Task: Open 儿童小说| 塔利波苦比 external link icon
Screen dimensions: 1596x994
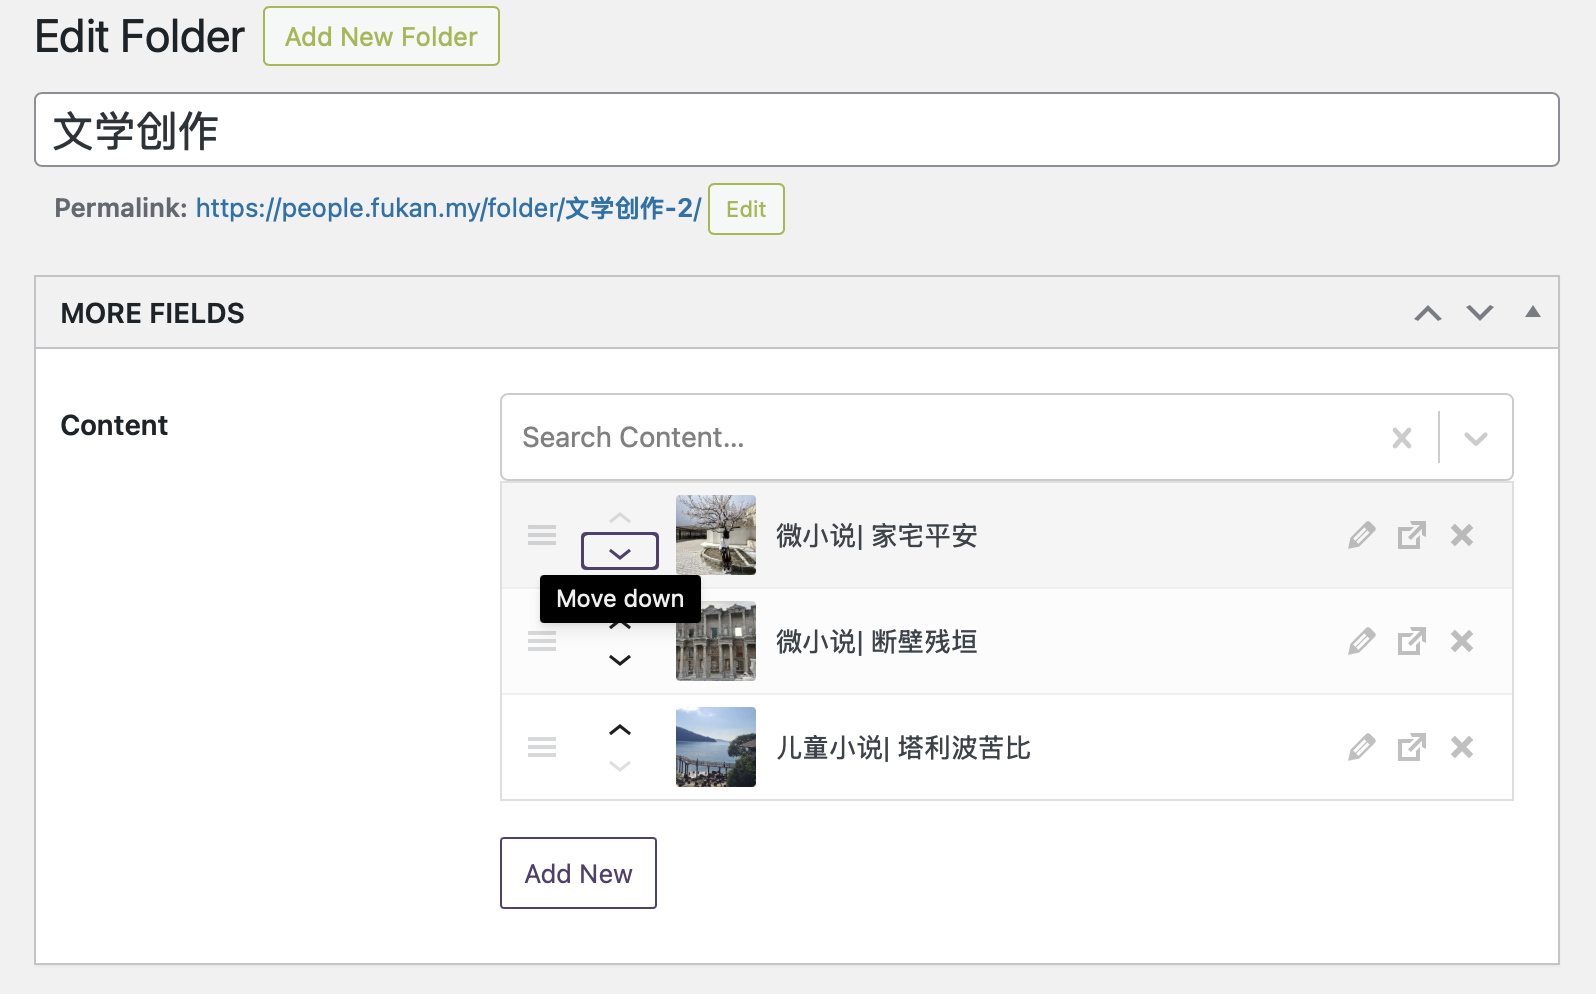Action: click(x=1411, y=747)
